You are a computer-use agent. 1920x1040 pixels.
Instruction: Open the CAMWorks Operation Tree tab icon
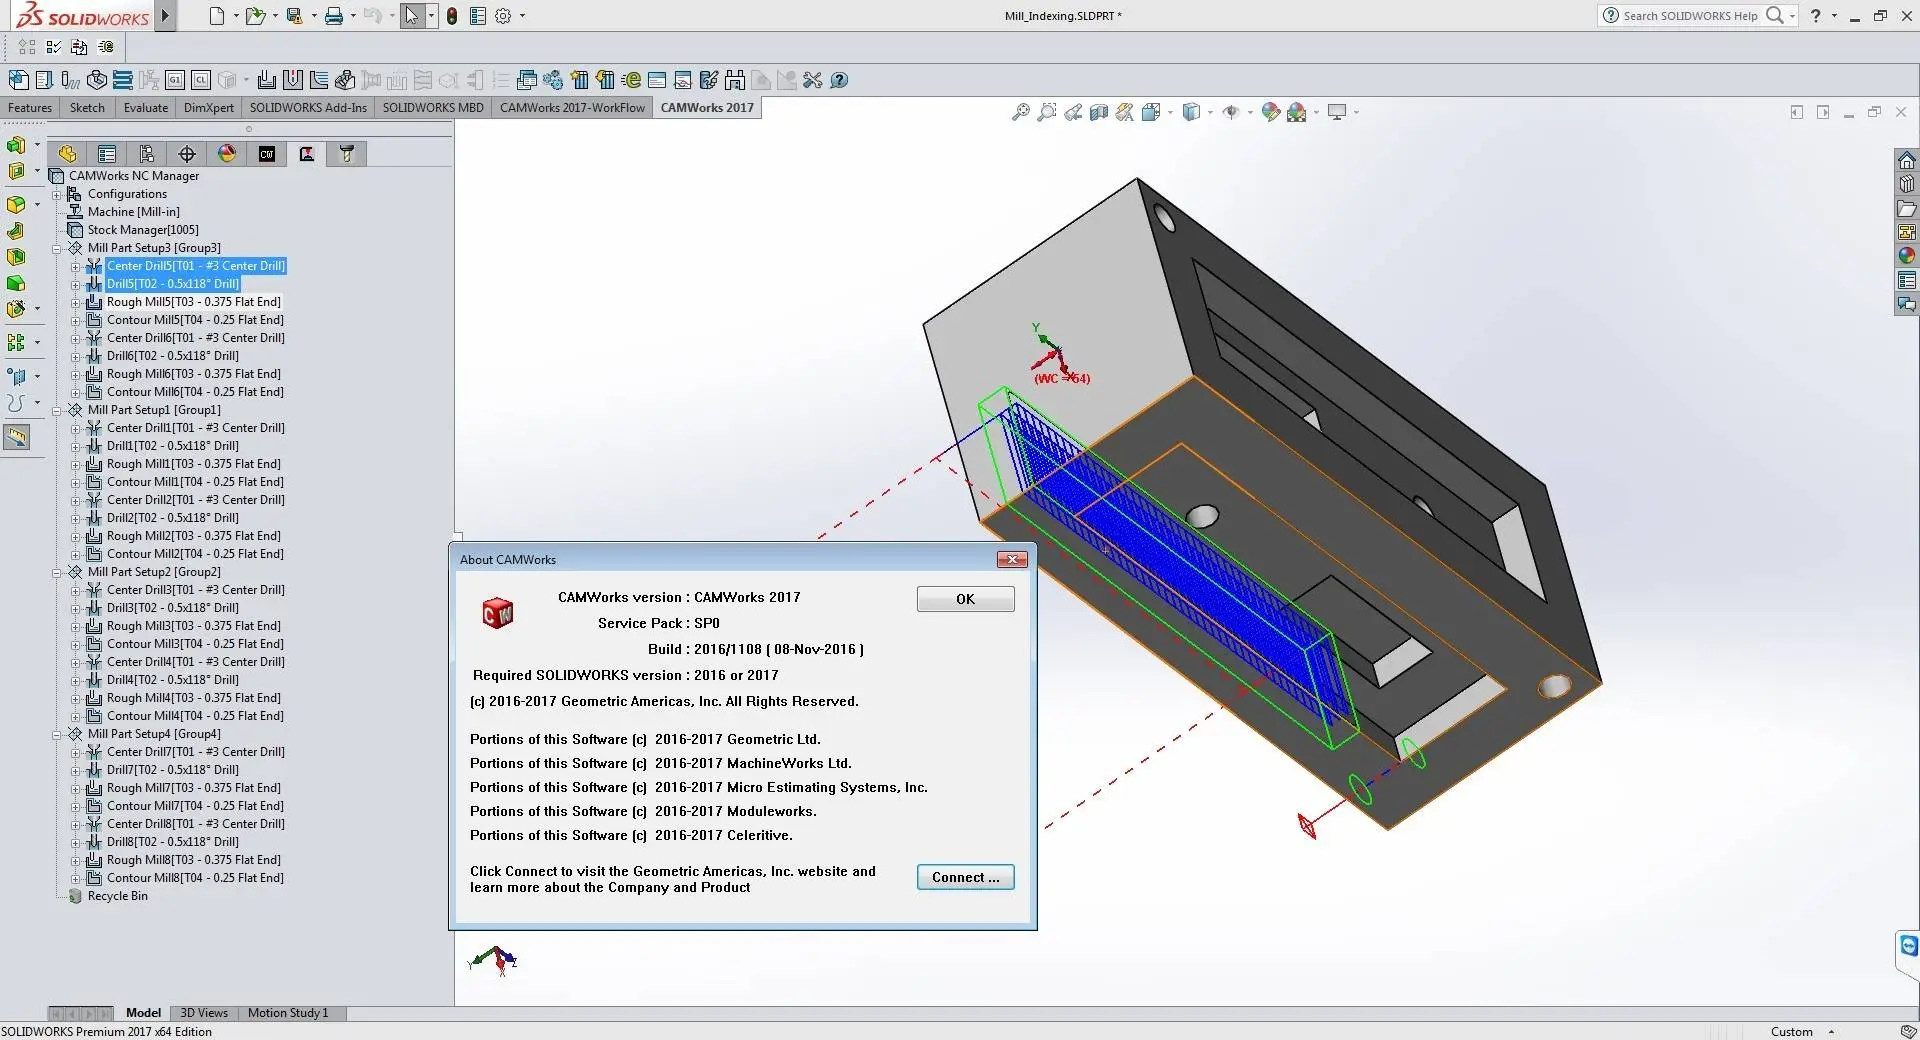[307, 153]
